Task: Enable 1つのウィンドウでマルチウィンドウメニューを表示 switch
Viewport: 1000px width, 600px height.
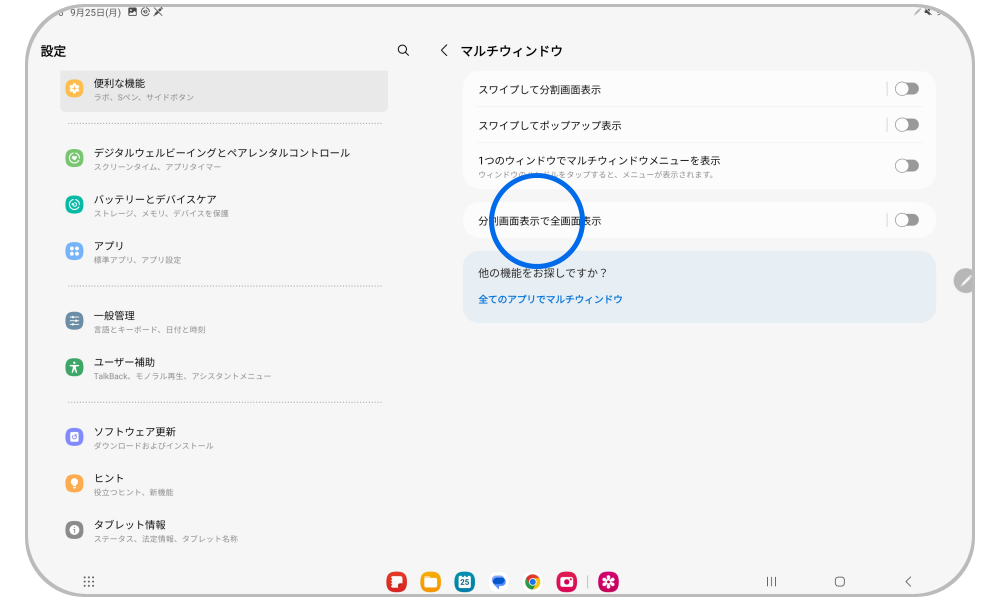Action: (x=906, y=166)
